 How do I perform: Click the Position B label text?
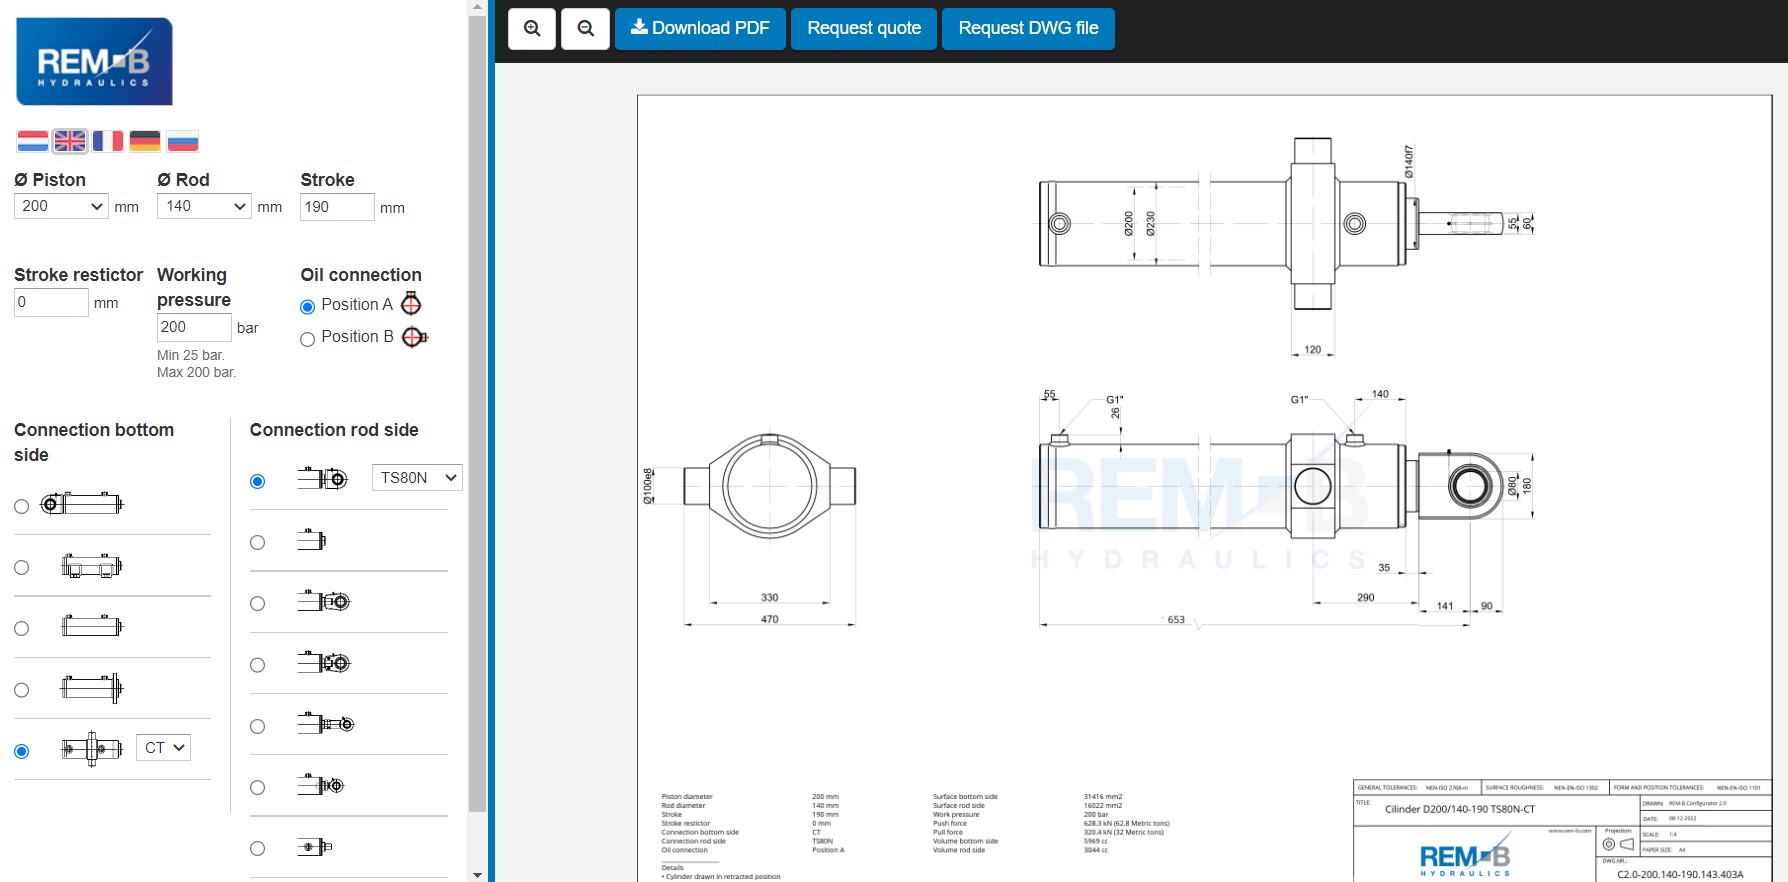coord(357,337)
